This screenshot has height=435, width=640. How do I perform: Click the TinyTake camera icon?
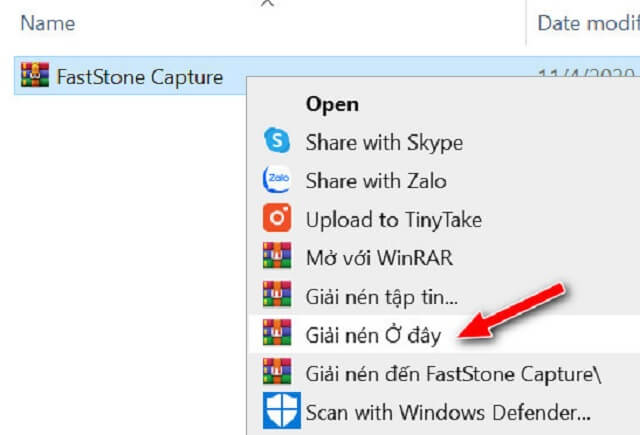point(276,218)
